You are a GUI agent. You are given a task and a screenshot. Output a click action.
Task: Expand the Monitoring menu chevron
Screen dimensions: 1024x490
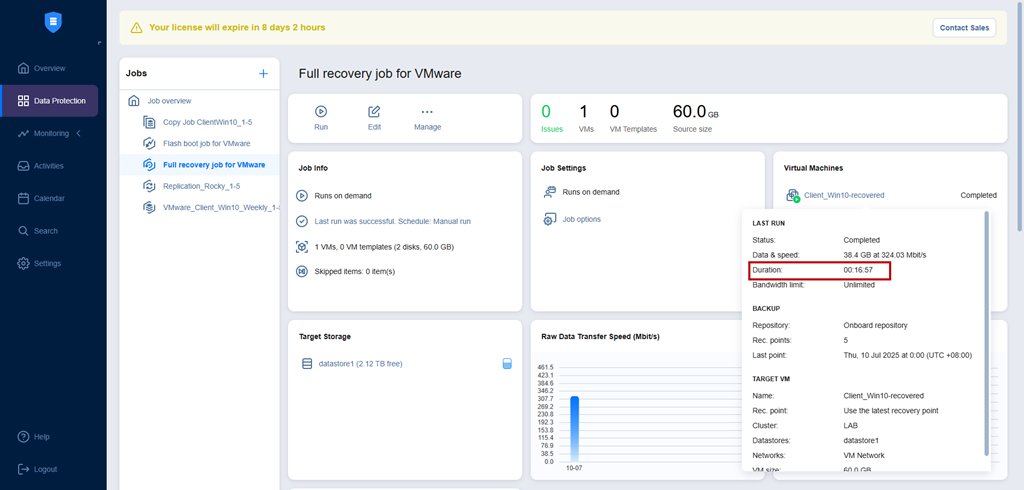click(x=79, y=133)
